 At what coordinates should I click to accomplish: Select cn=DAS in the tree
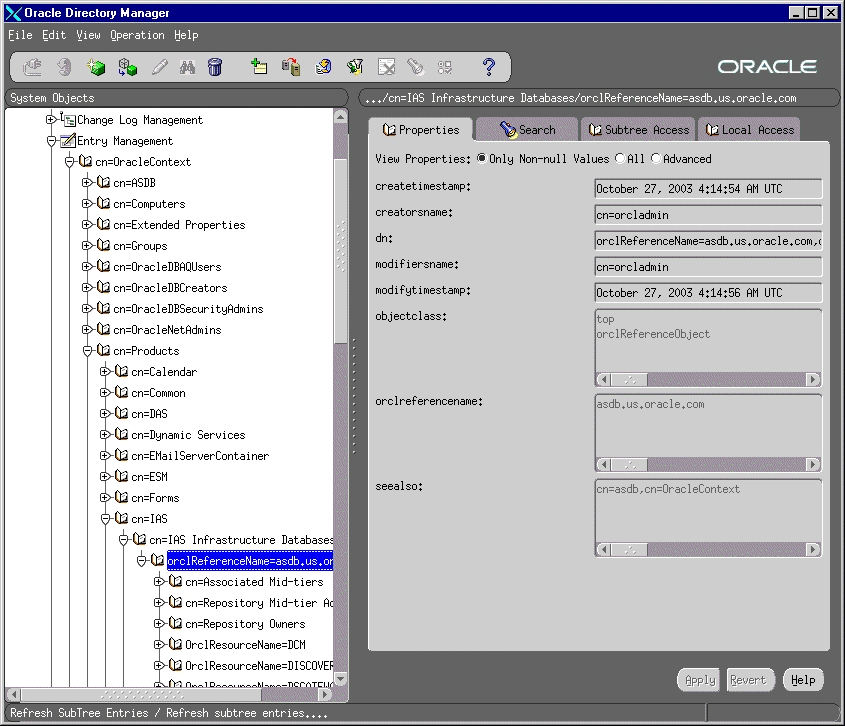[149, 413]
